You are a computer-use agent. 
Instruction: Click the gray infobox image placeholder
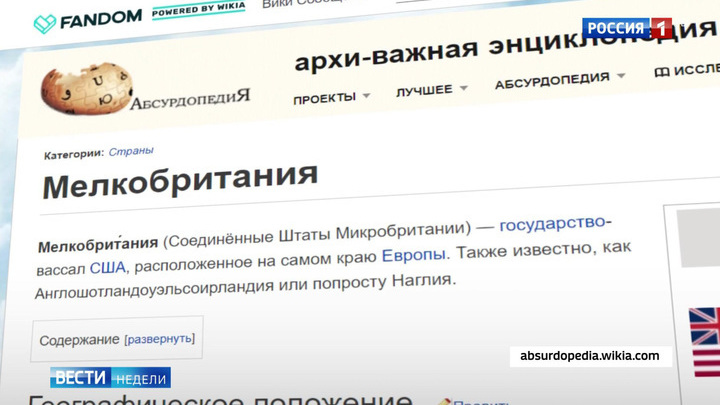[x=698, y=237]
